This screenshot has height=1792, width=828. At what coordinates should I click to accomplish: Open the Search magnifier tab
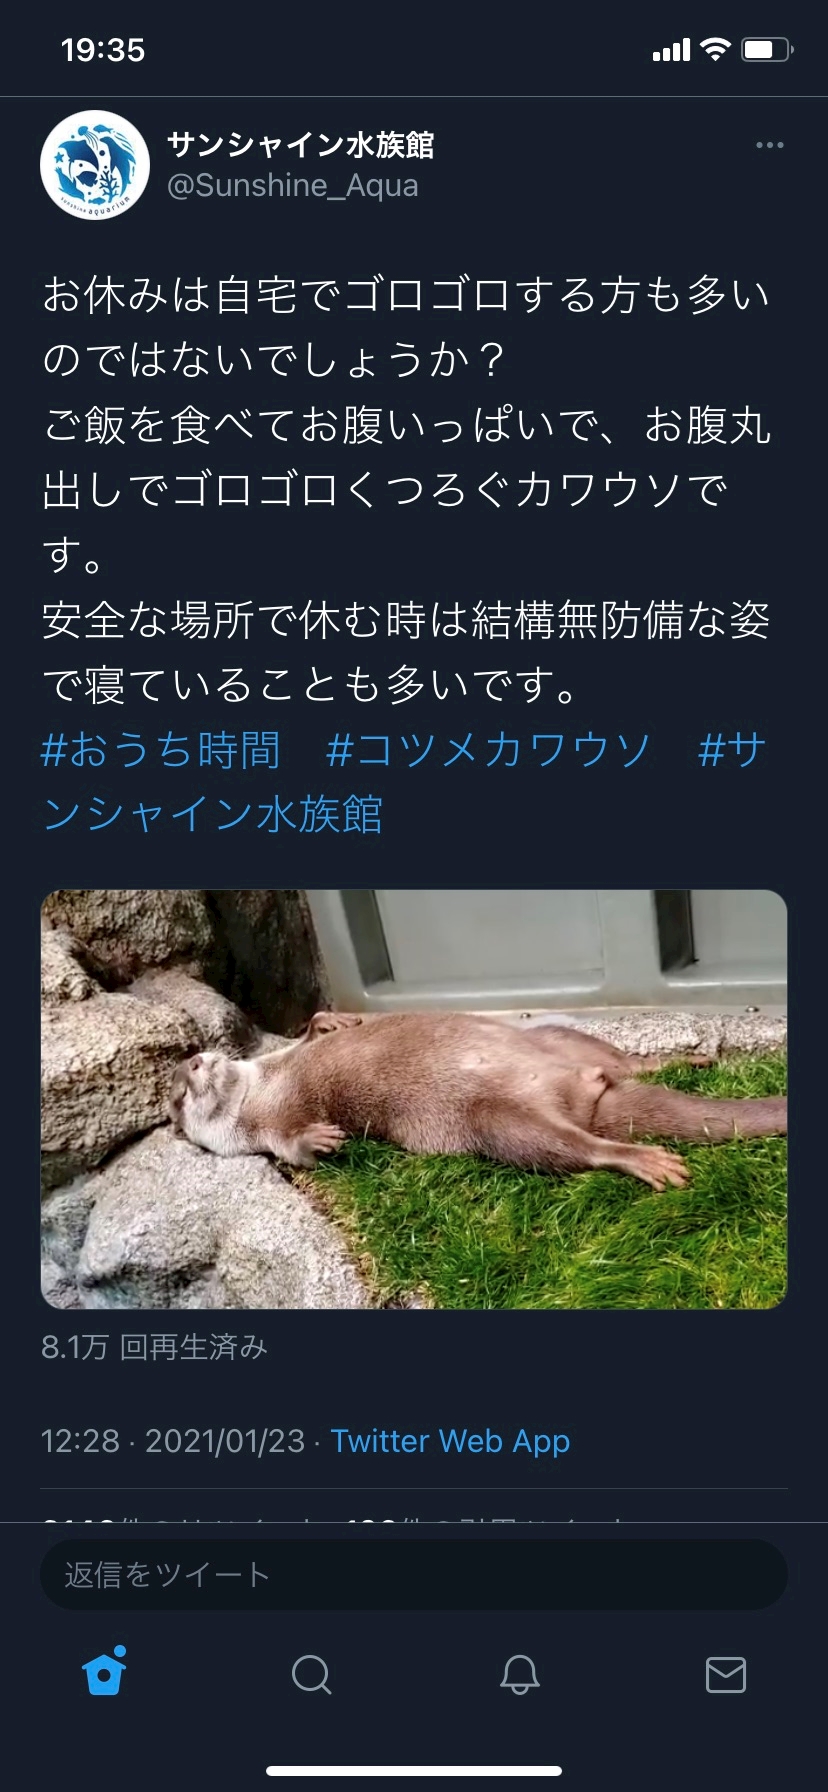coord(311,1674)
